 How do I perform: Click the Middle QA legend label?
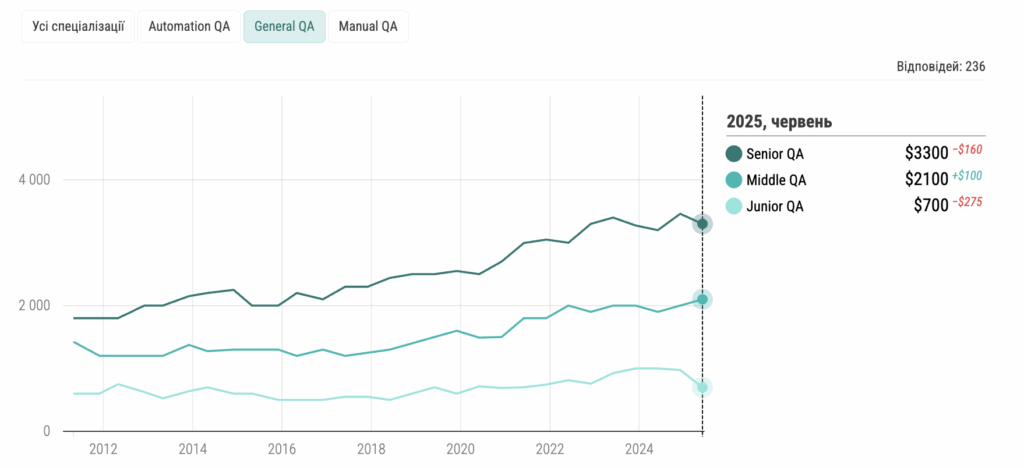point(776,180)
